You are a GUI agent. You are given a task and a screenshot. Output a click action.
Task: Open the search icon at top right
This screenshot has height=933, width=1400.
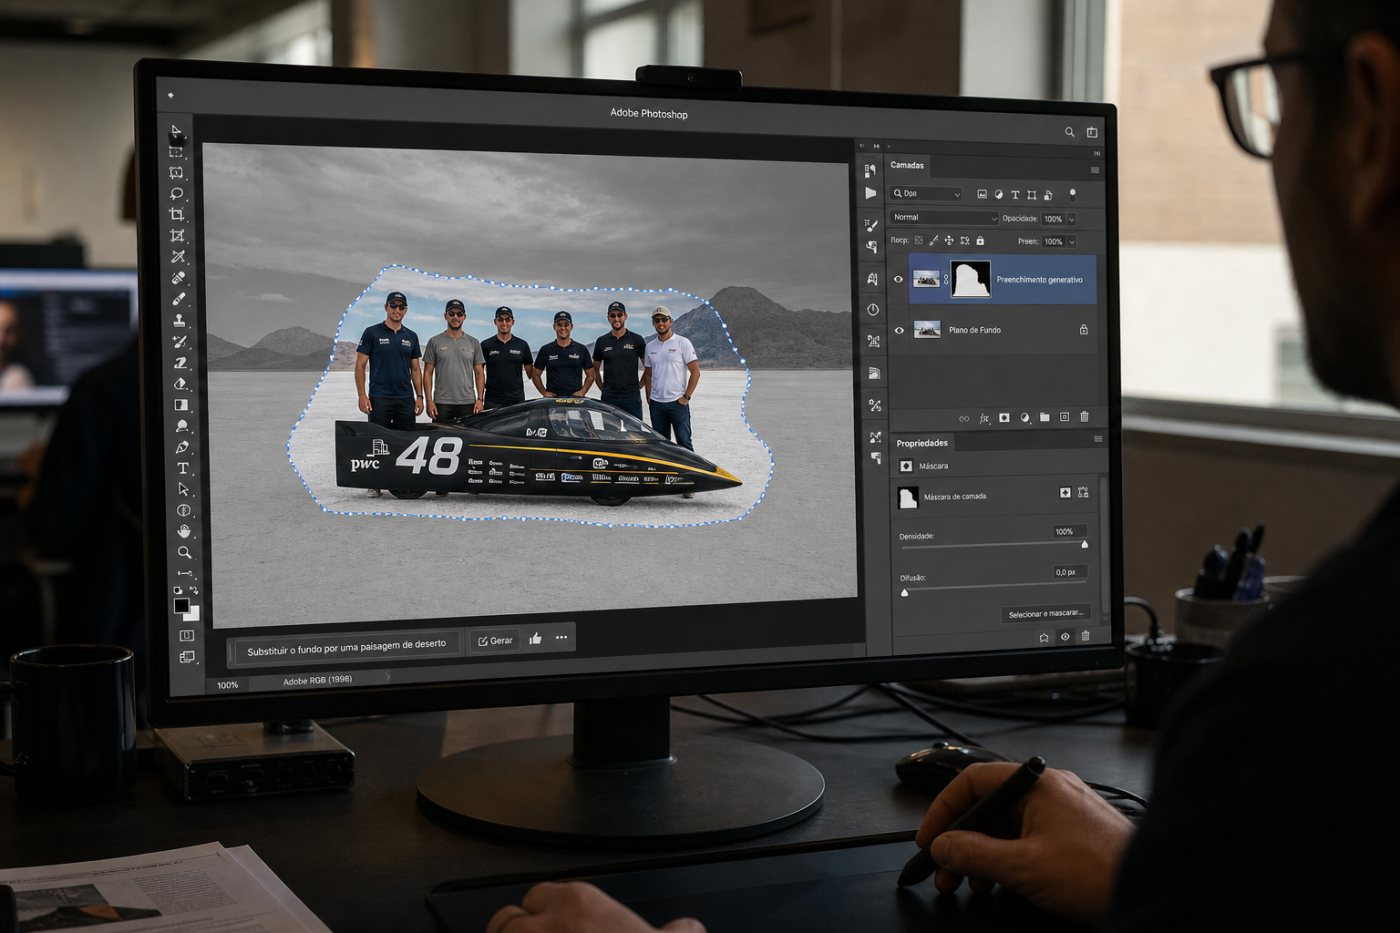coord(1069,132)
